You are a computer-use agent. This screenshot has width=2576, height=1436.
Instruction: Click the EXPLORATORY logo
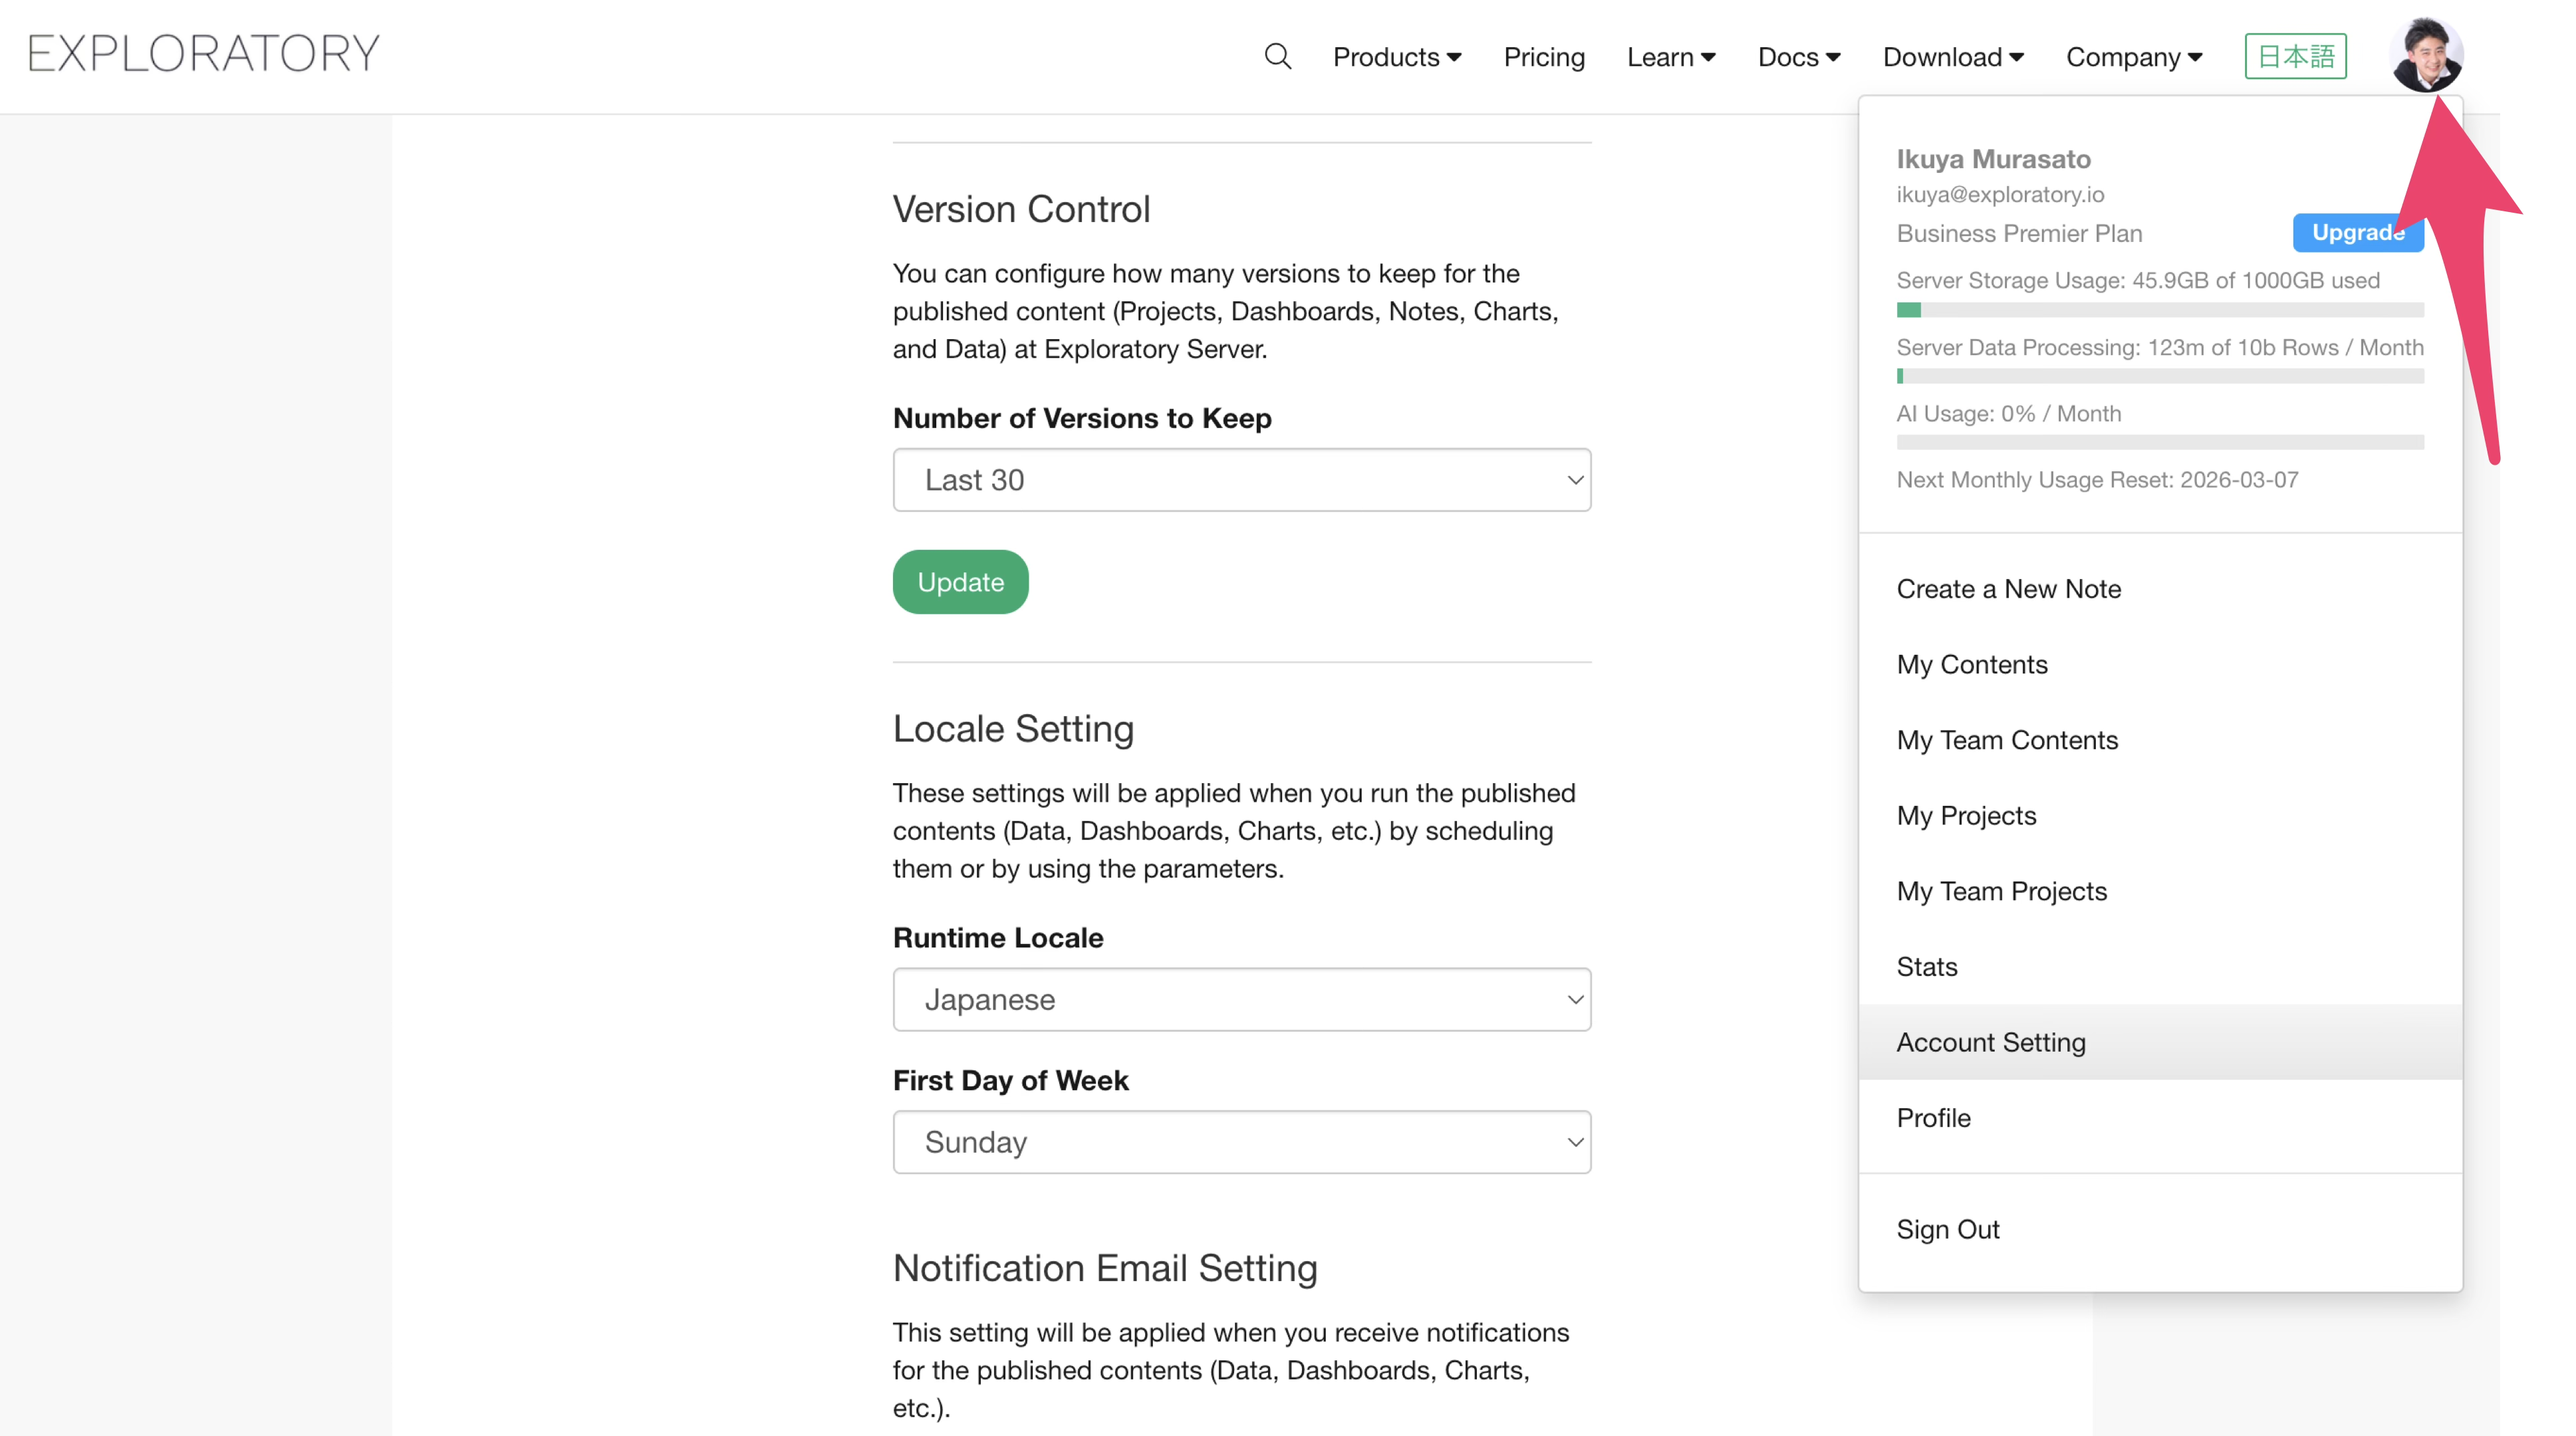coord(204,54)
